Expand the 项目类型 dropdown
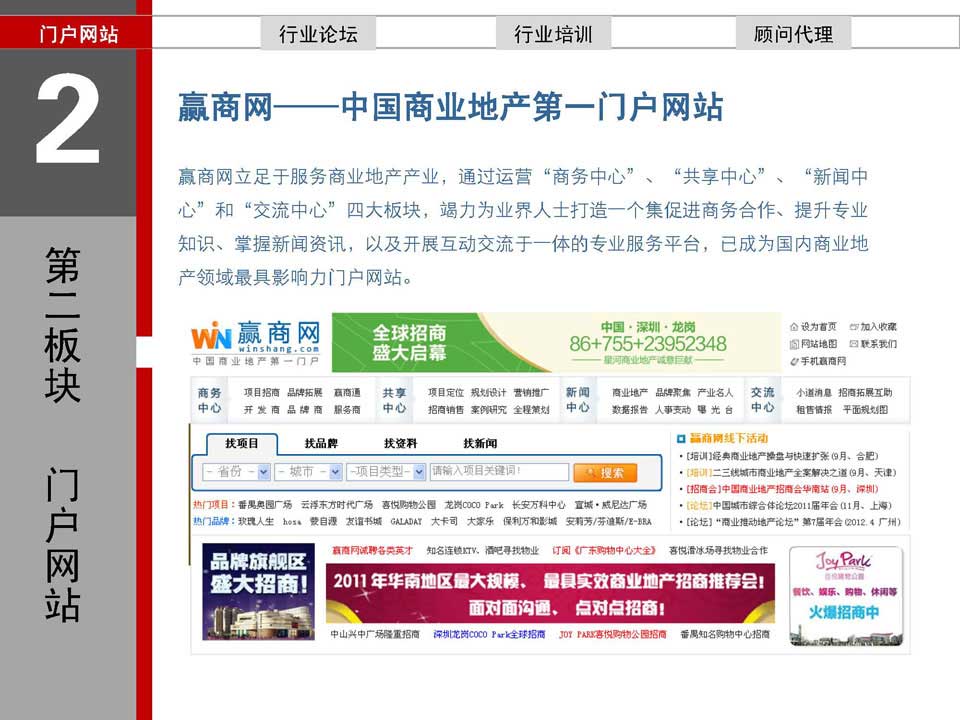This screenshot has width=960, height=720. tap(386, 471)
